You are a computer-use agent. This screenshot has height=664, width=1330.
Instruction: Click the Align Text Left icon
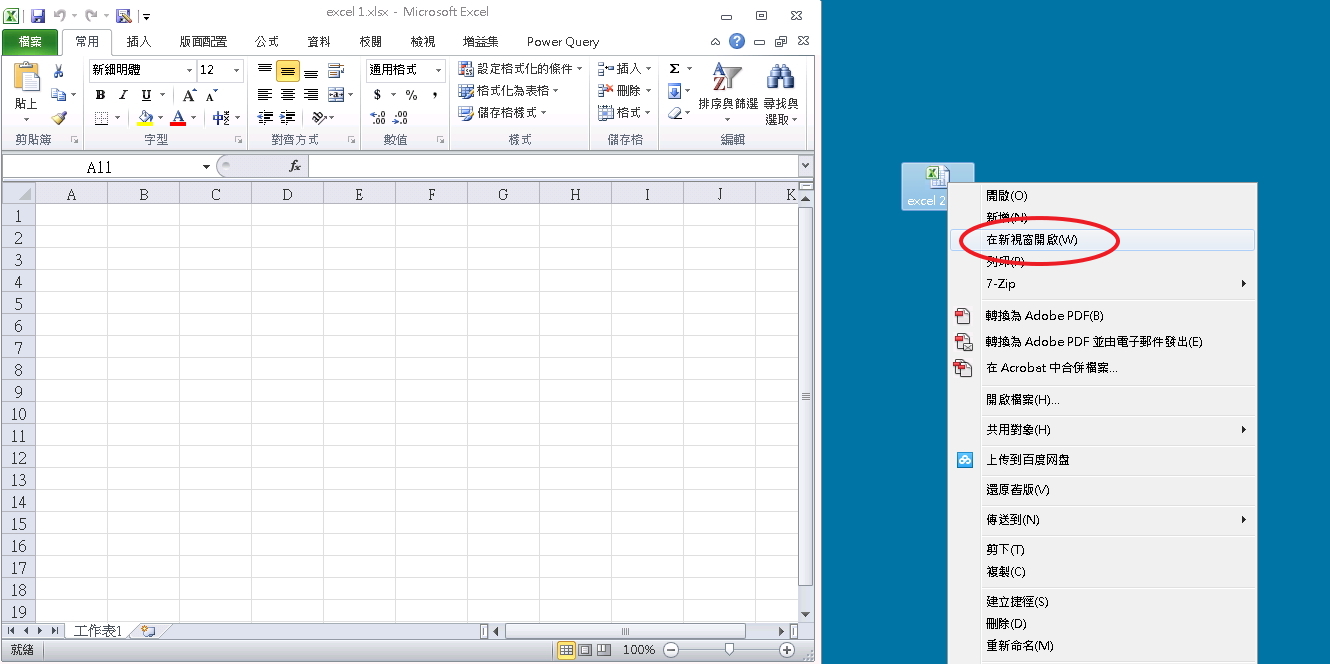[265, 95]
